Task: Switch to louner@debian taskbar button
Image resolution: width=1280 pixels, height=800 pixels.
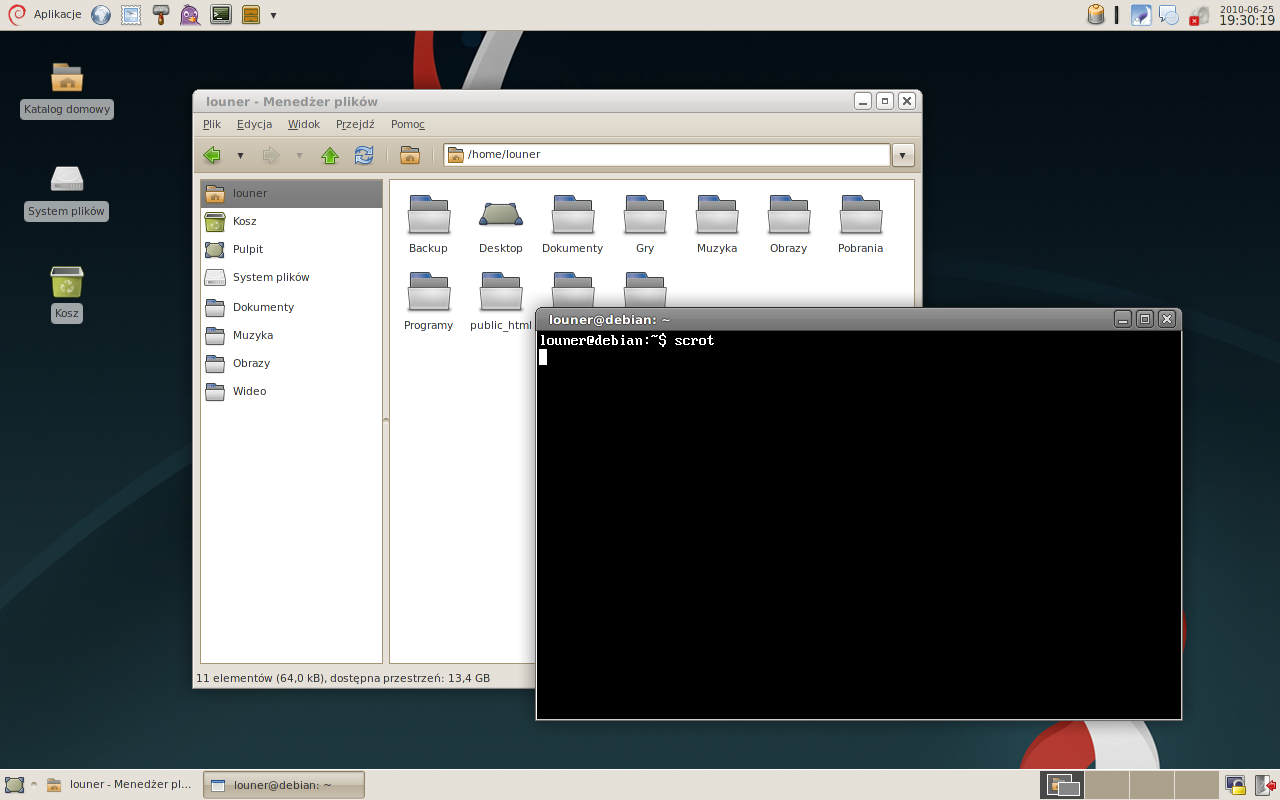Action: (x=284, y=785)
